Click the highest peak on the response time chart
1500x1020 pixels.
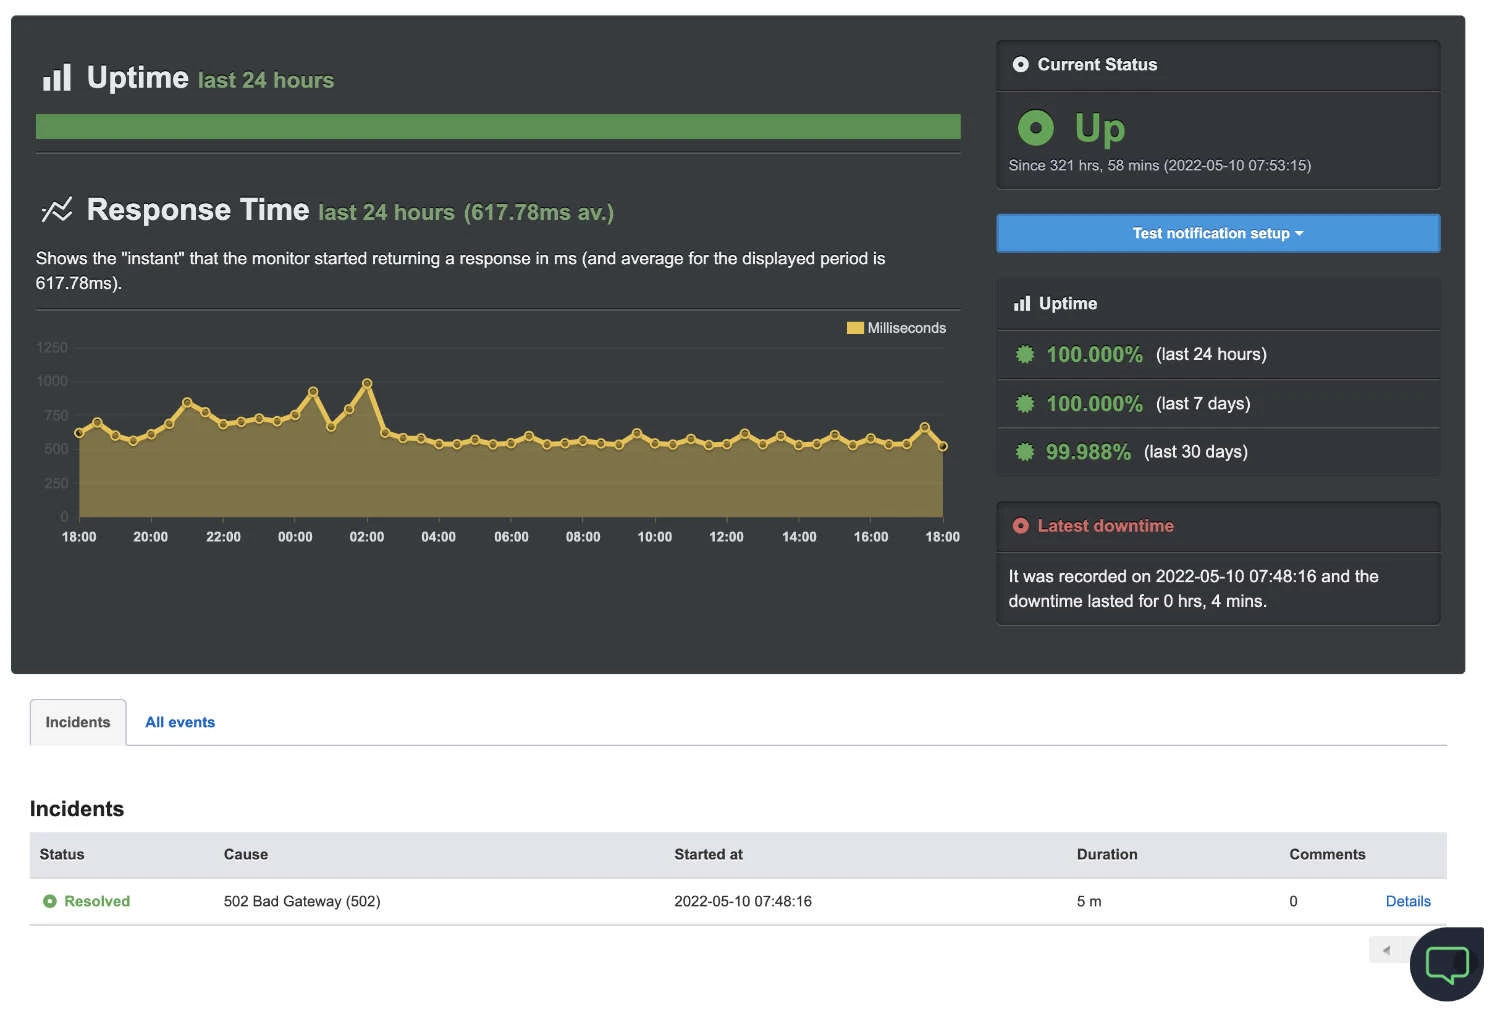click(x=367, y=383)
